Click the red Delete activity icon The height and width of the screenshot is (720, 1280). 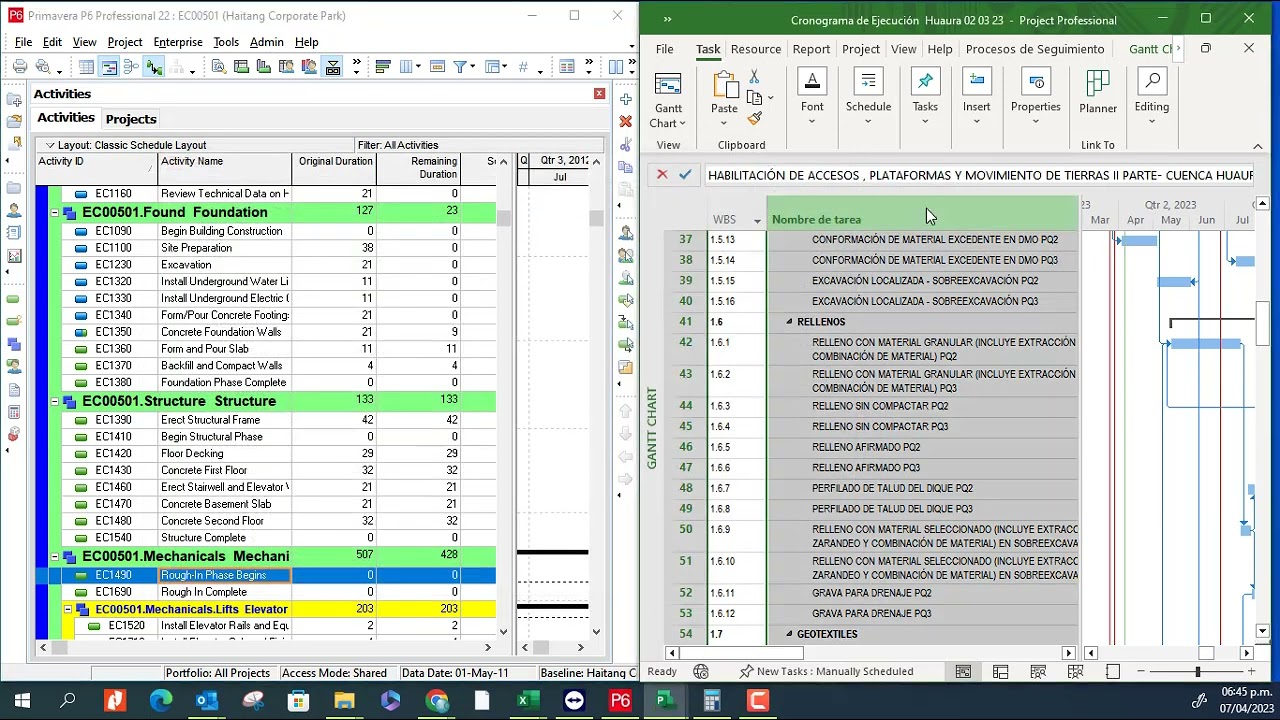click(x=626, y=122)
